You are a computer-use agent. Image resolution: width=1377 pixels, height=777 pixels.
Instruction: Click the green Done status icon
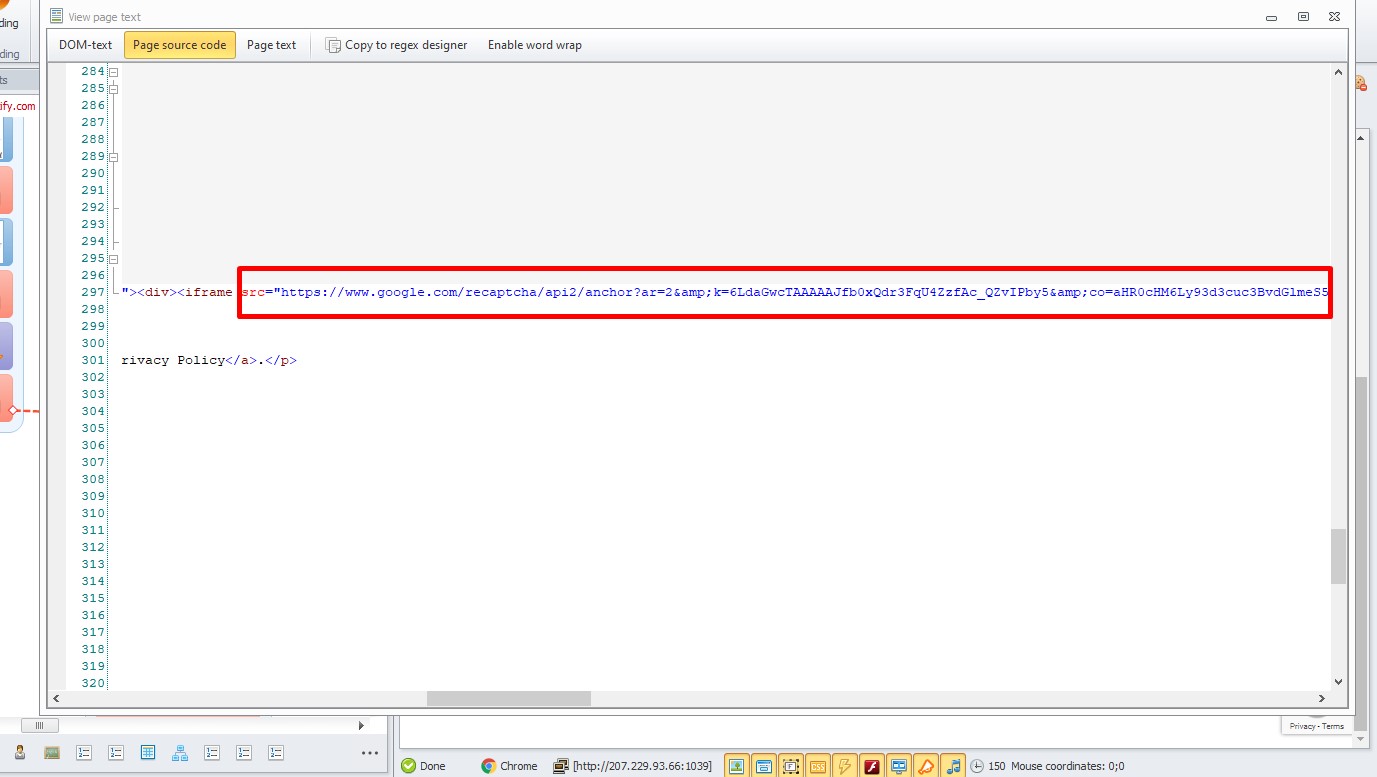tap(409, 766)
